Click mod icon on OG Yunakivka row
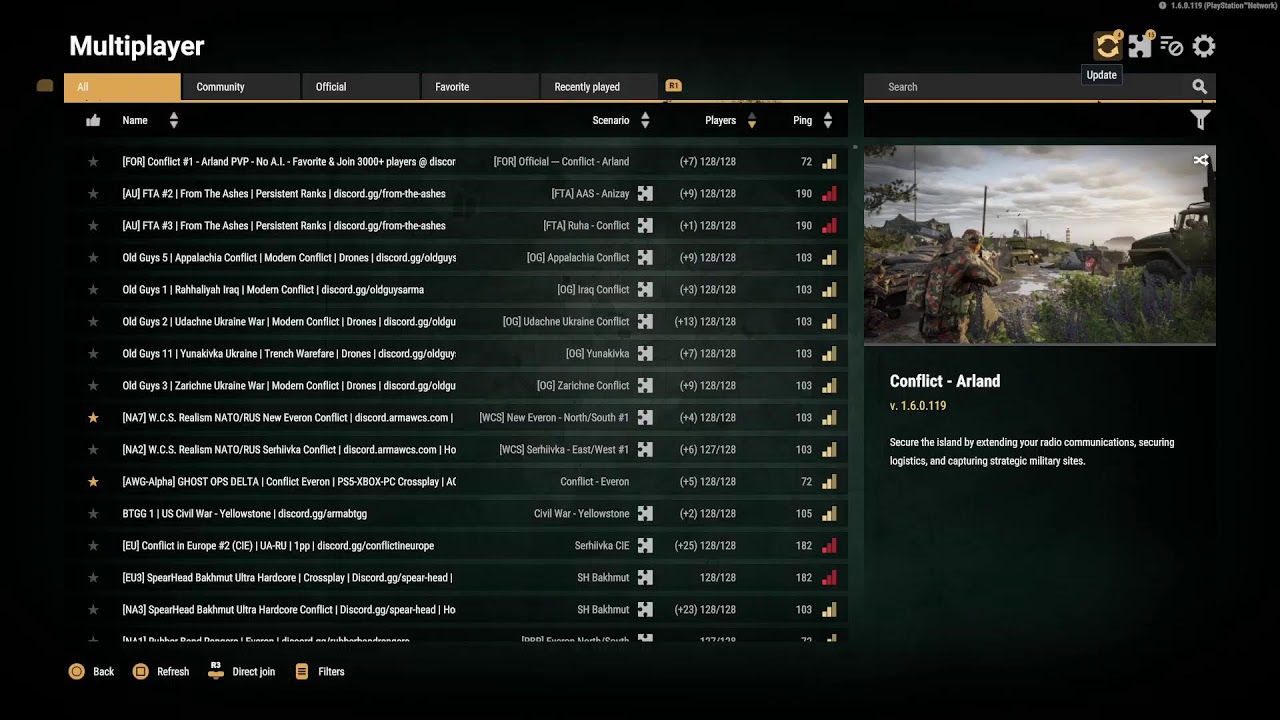This screenshot has width=1280, height=720. (x=645, y=354)
